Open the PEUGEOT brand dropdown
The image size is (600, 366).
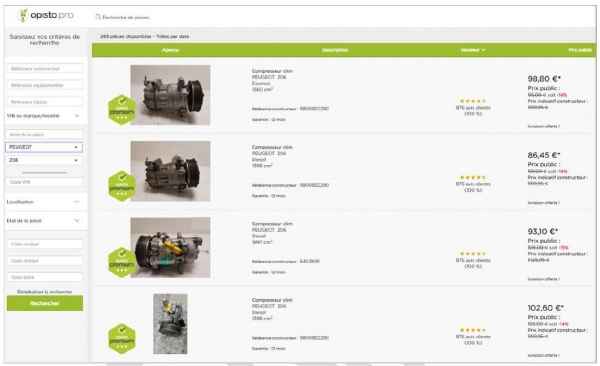(x=44, y=147)
